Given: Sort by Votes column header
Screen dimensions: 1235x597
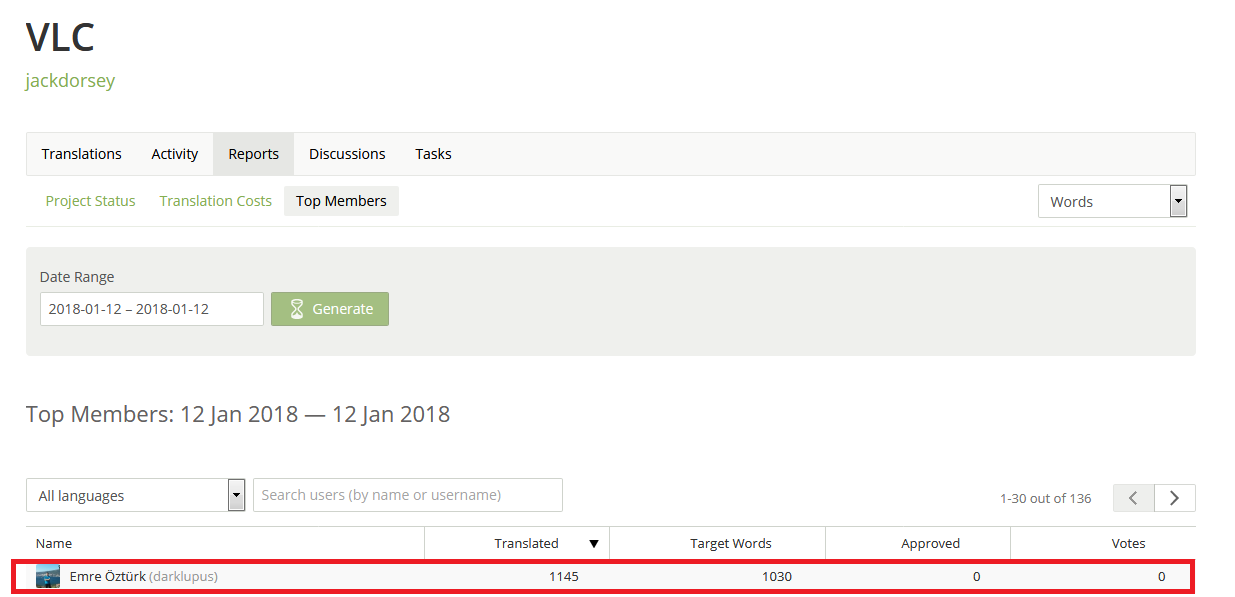Looking at the screenshot, I should pos(1129,543).
